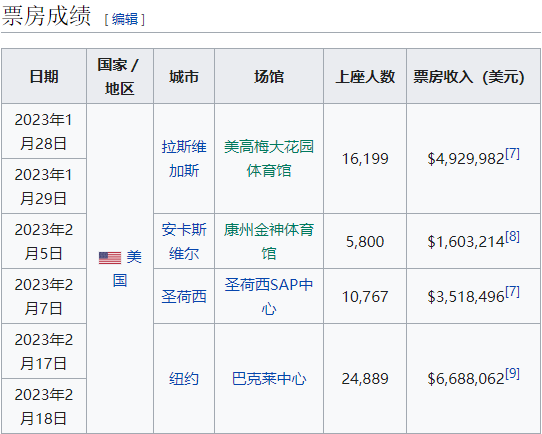Open the 美高梅大花园体育馆 venue link
This screenshot has width=542, height=434.
click(269, 159)
